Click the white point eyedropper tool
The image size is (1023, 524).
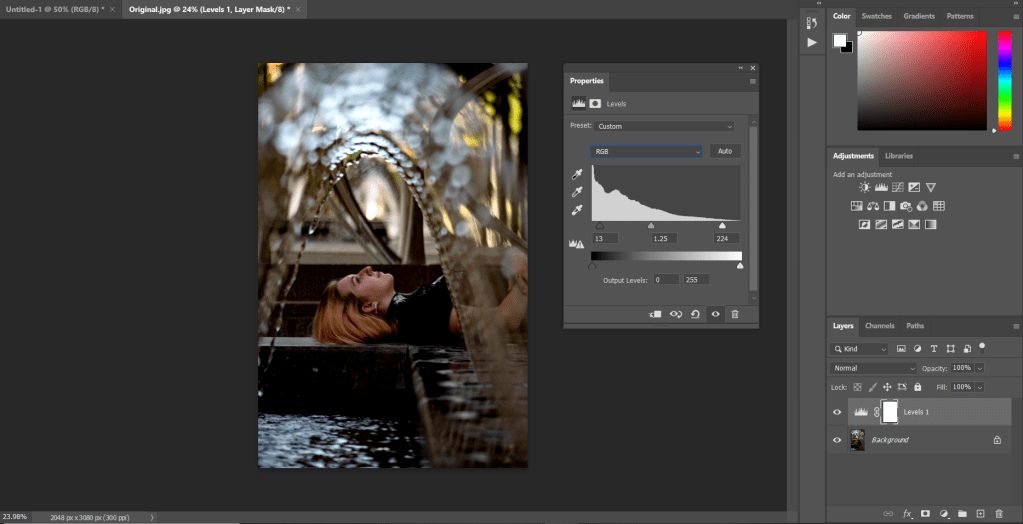576,210
